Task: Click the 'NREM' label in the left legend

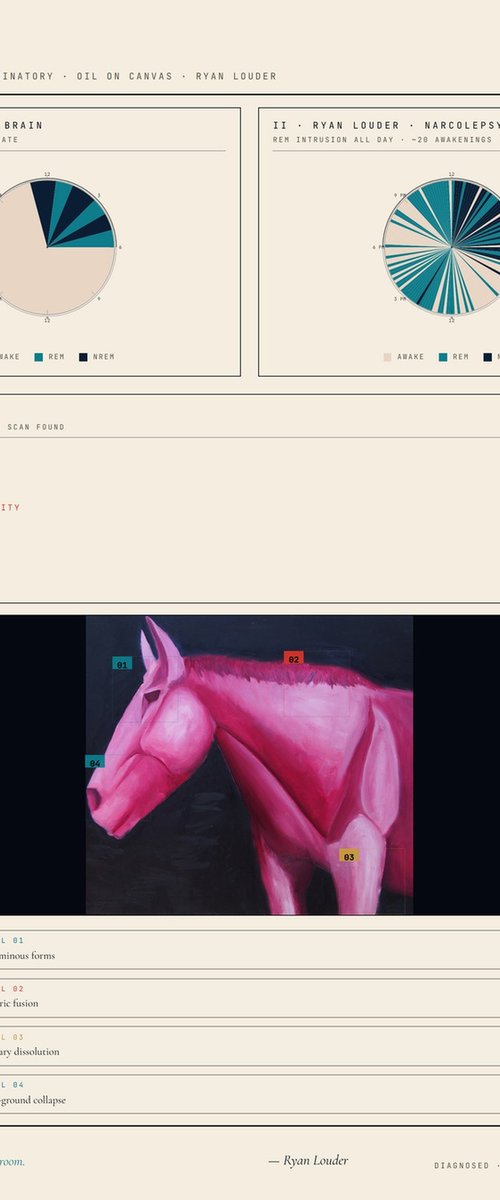Action: coord(104,356)
